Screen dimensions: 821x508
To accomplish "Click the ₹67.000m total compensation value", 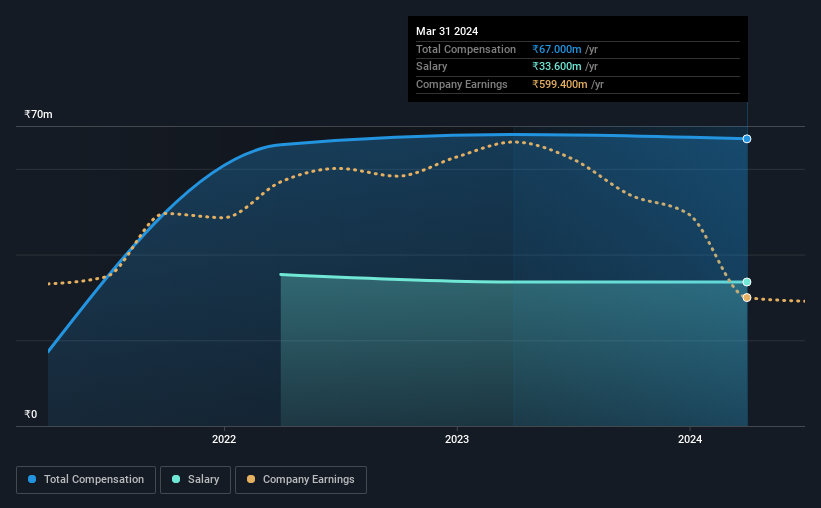I will click(x=557, y=49).
